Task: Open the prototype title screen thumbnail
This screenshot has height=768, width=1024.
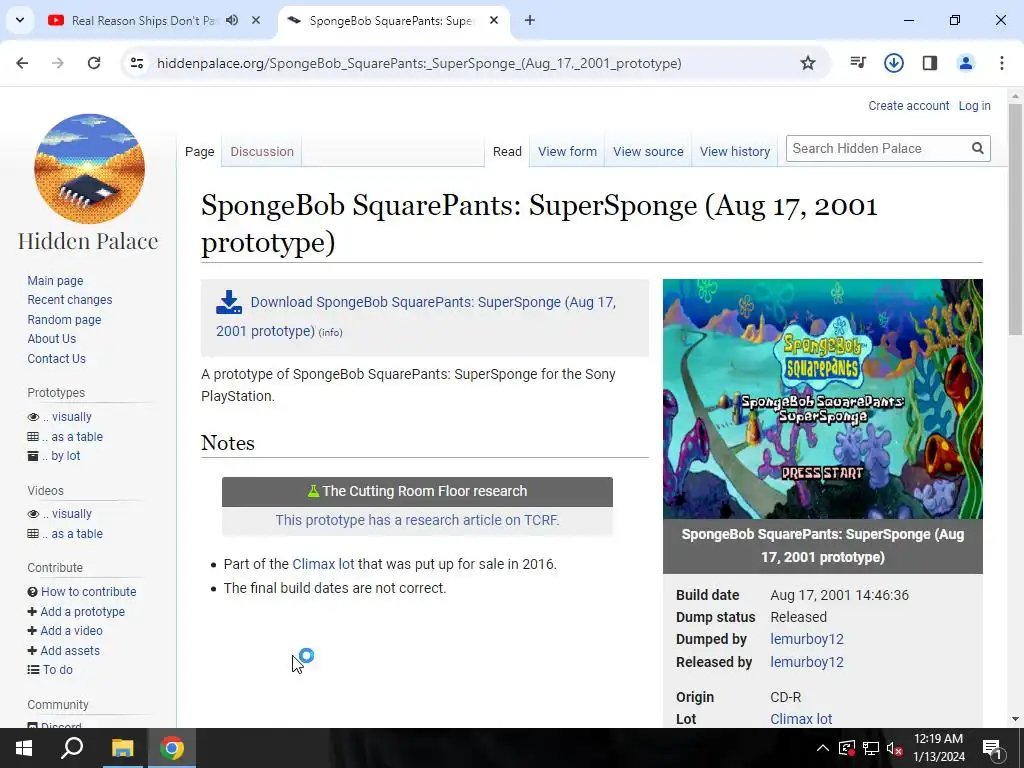Action: coord(822,399)
